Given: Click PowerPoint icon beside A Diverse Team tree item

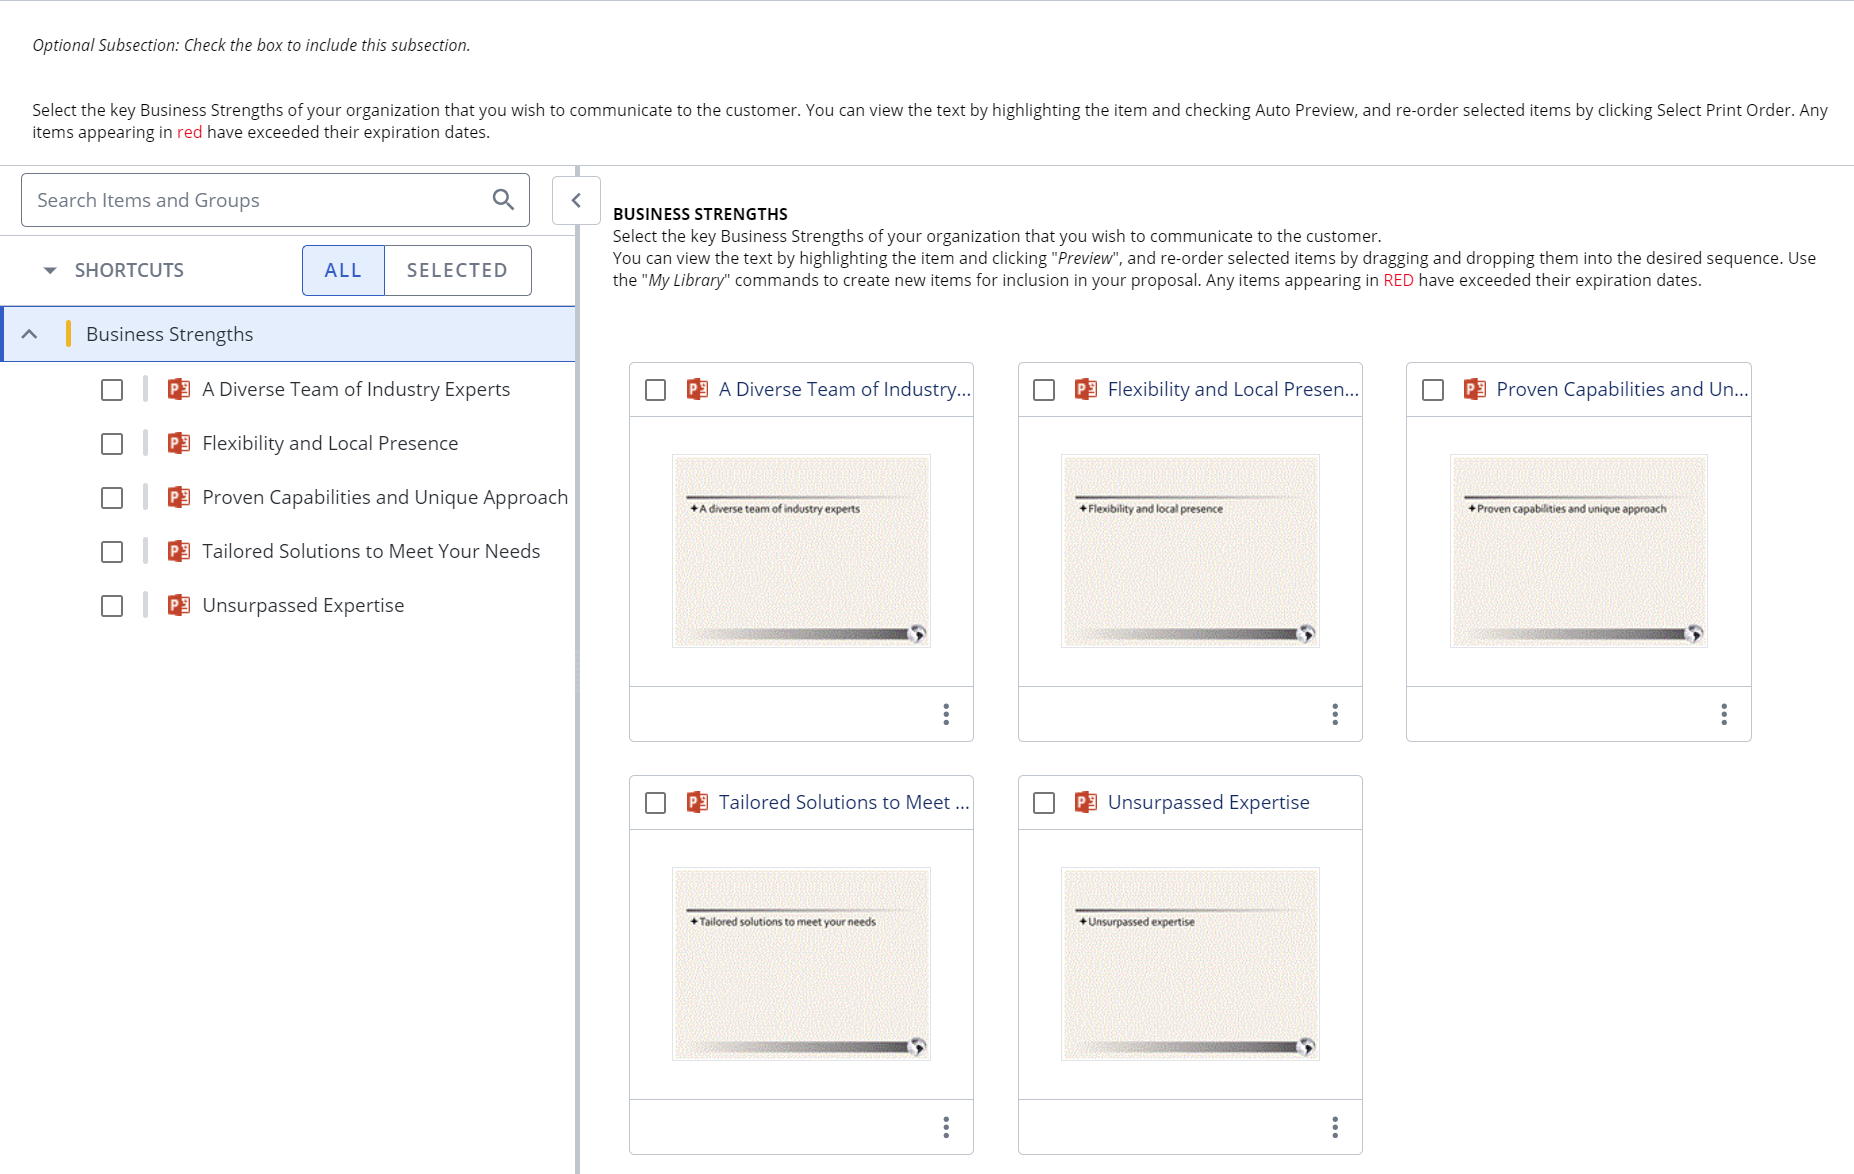Looking at the screenshot, I should pyautogui.click(x=179, y=389).
